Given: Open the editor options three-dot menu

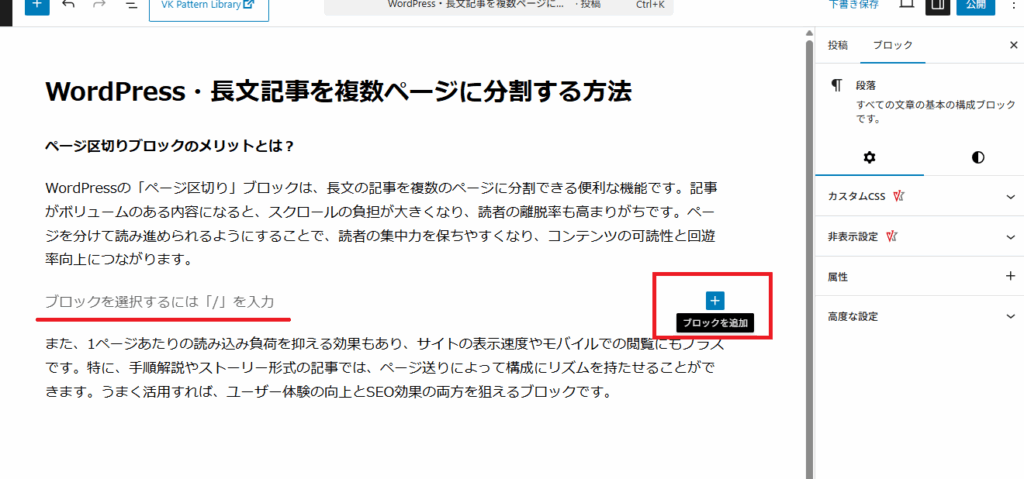Looking at the screenshot, I should click(1013, 5).
